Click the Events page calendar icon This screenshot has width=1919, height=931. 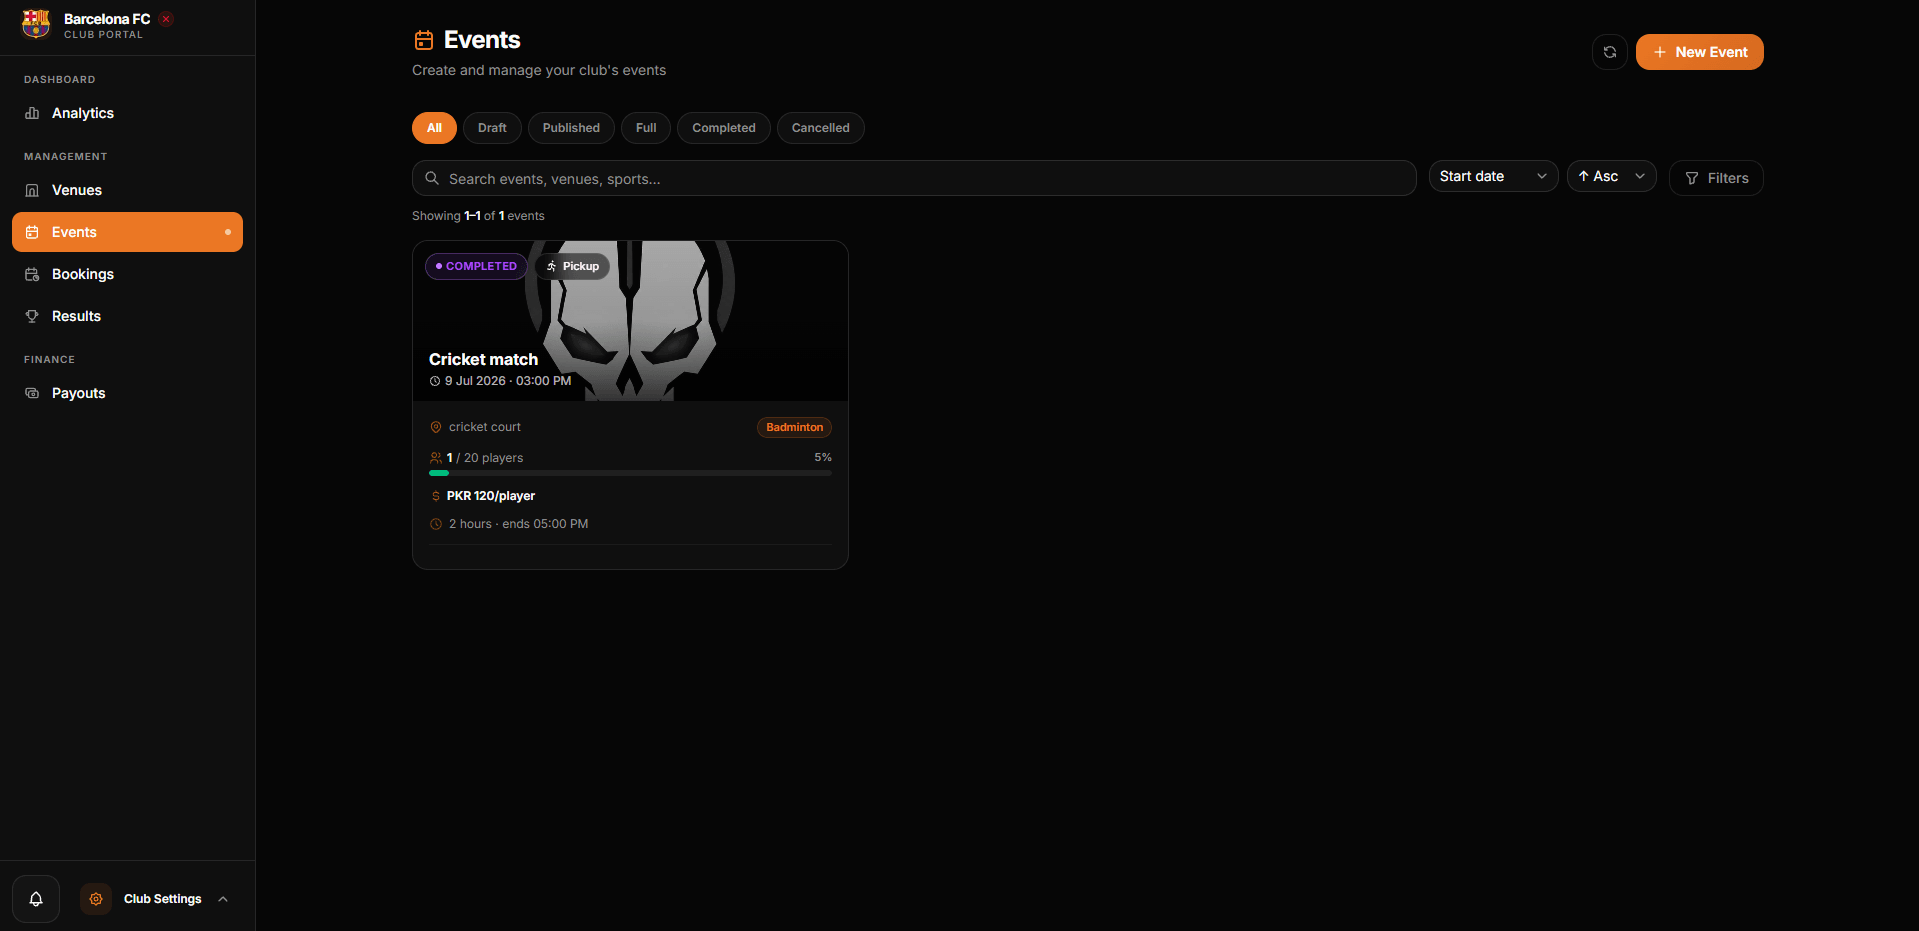coord(424,40)
